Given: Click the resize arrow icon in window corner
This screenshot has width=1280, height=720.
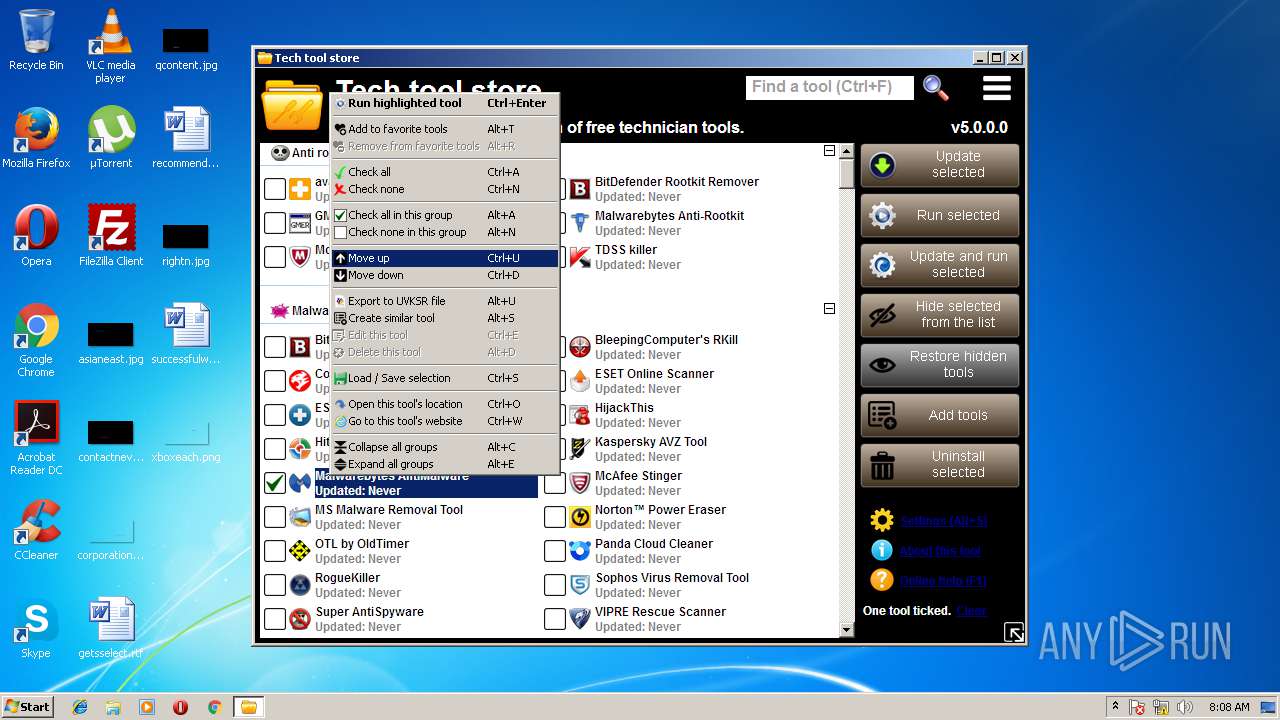Looking at the screenshot, I should tap(1013, 632).
